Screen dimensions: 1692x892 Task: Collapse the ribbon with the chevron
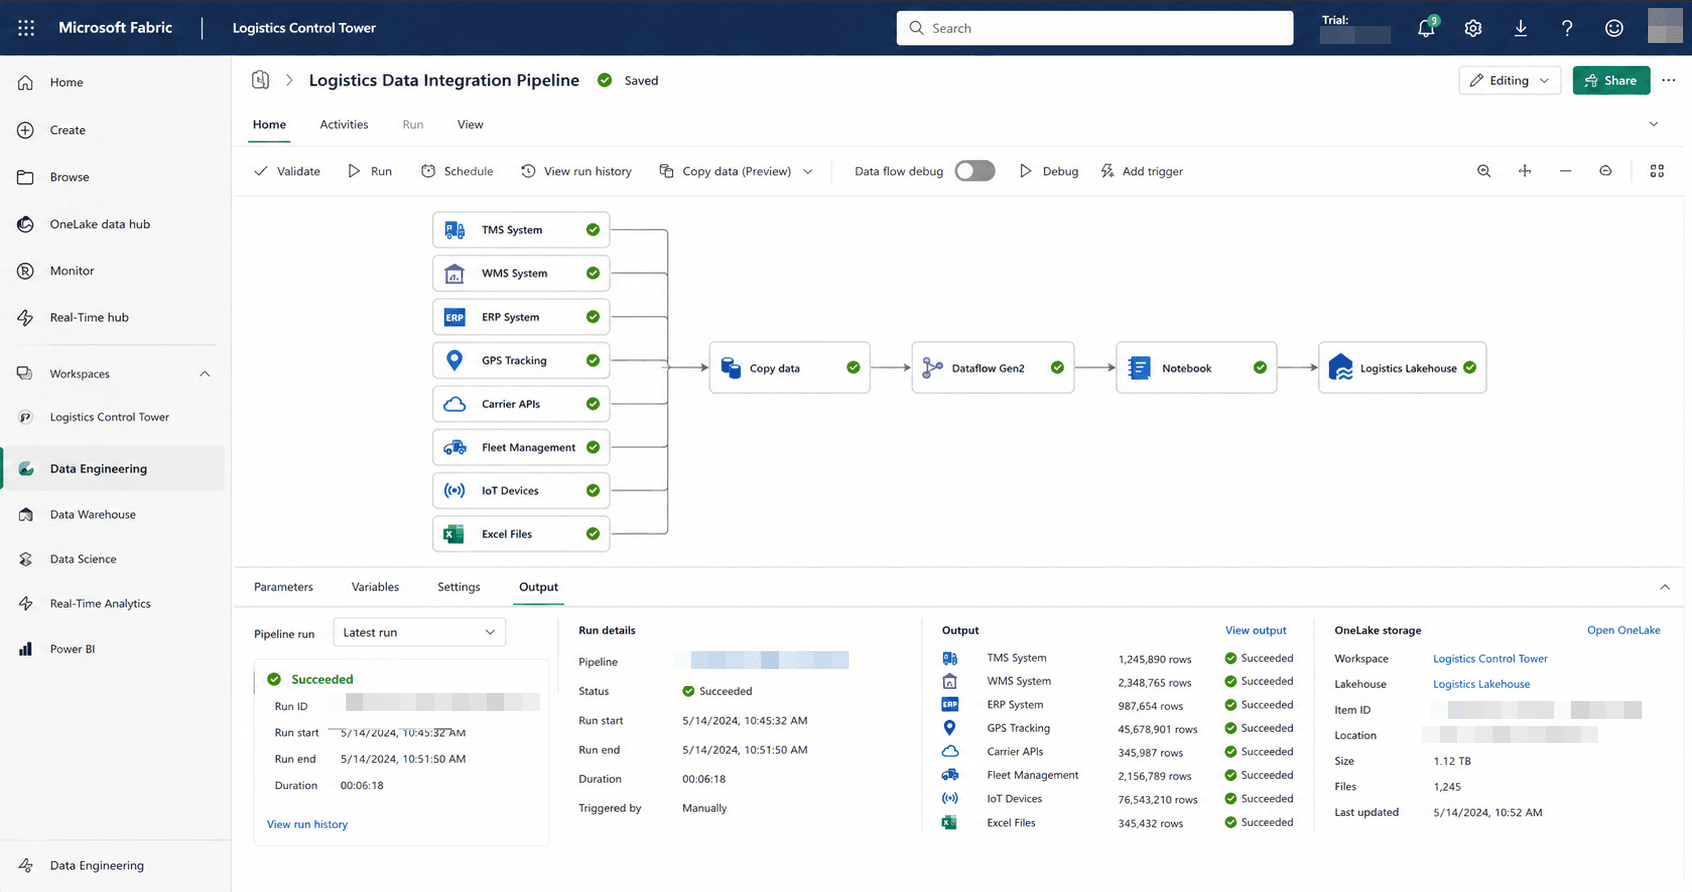point(1654,124)
